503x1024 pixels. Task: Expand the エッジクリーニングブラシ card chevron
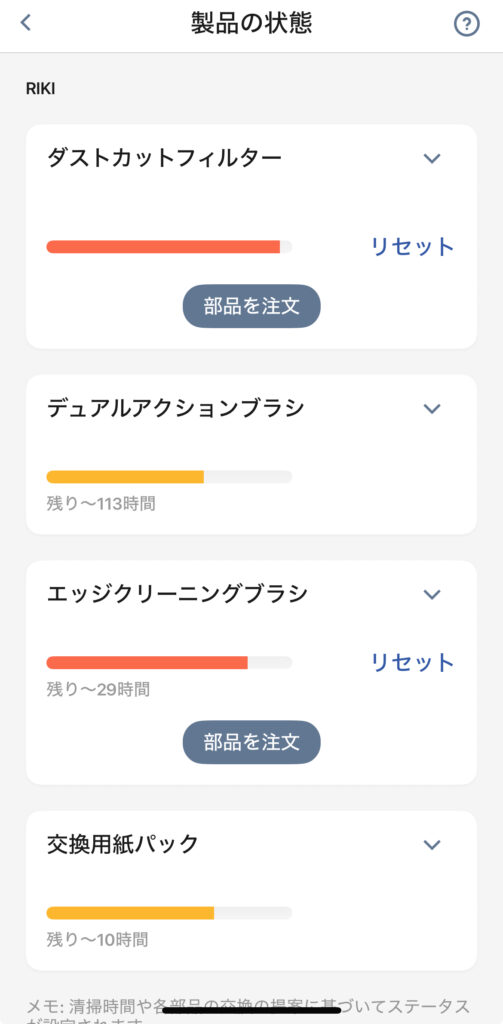coord(432,594)
